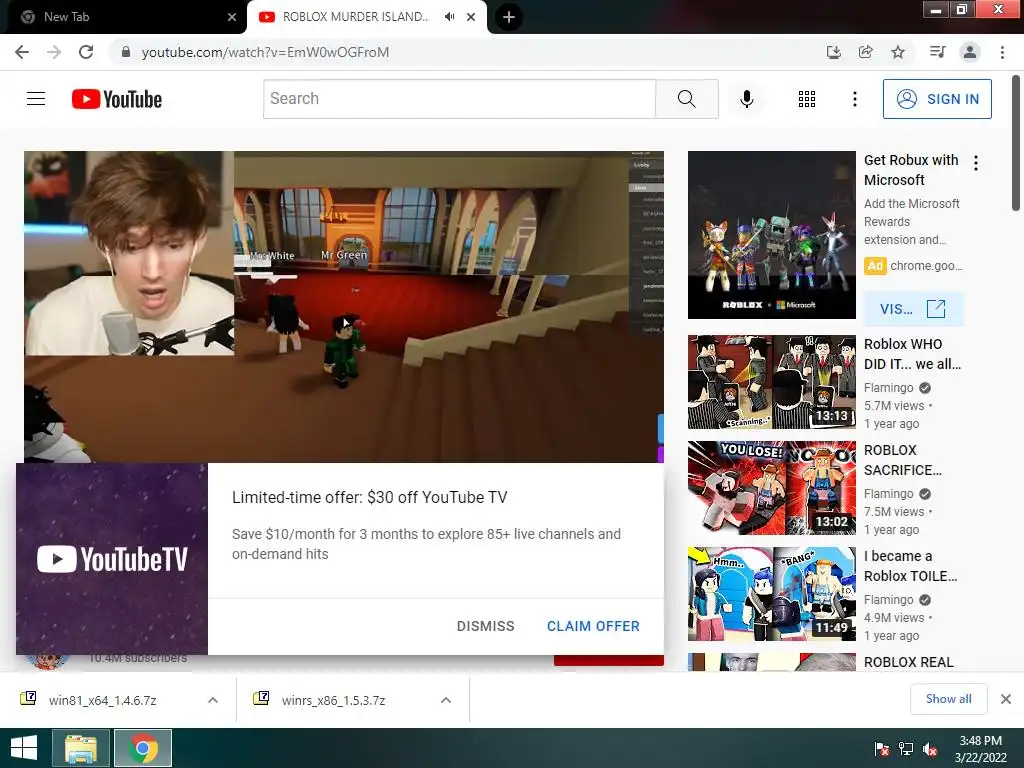Click the VIS... button on the ad
The height and width of the screenshot is (768, 1024).
pos(913,309)
